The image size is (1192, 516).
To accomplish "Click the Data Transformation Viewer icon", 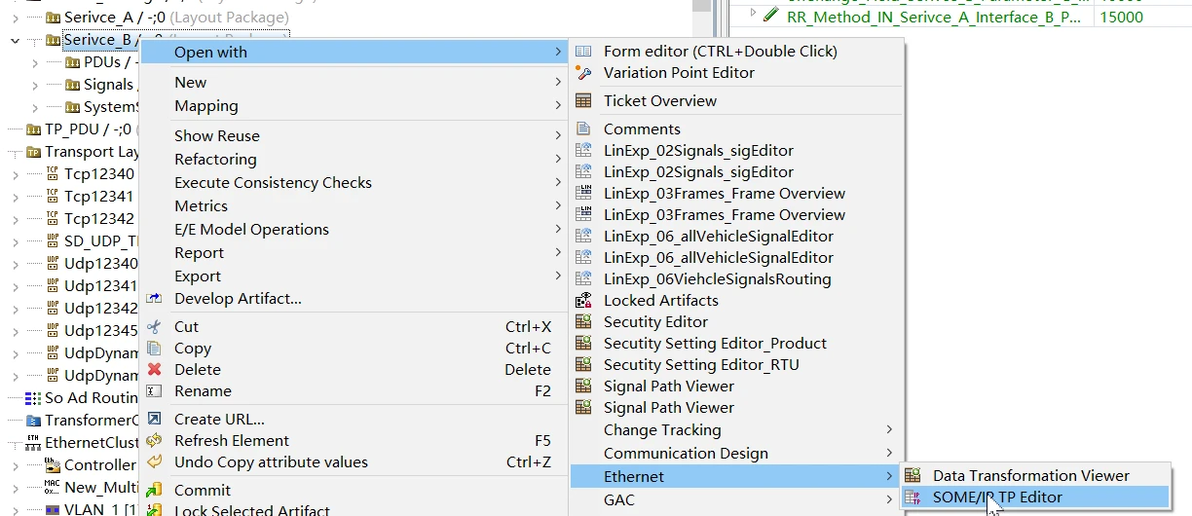I will click(x=913, y=476).
